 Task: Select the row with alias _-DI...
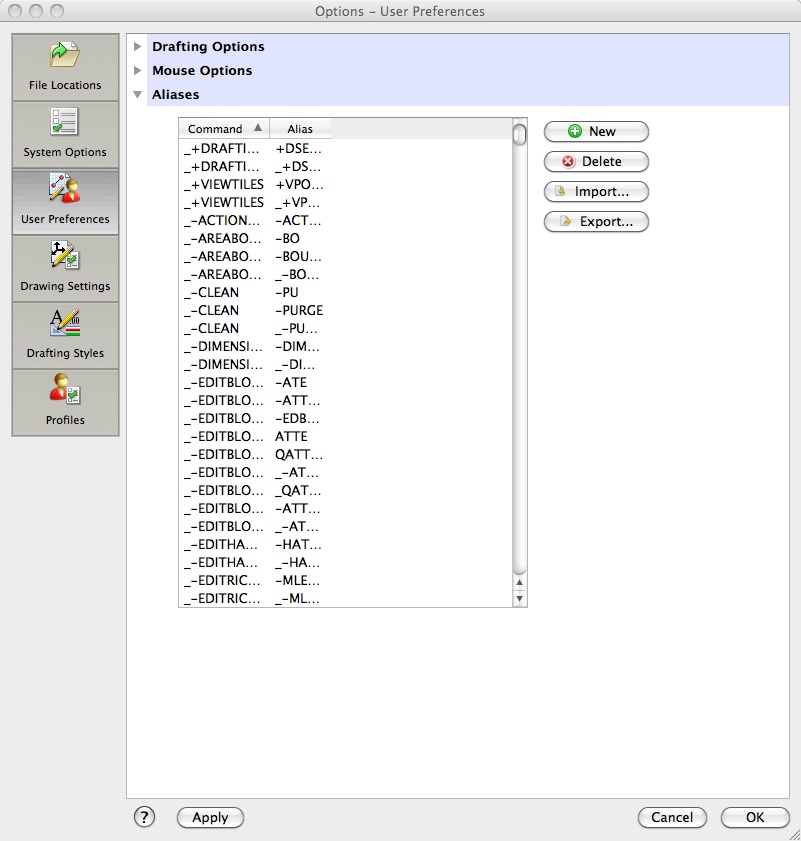tap(346, 365)
